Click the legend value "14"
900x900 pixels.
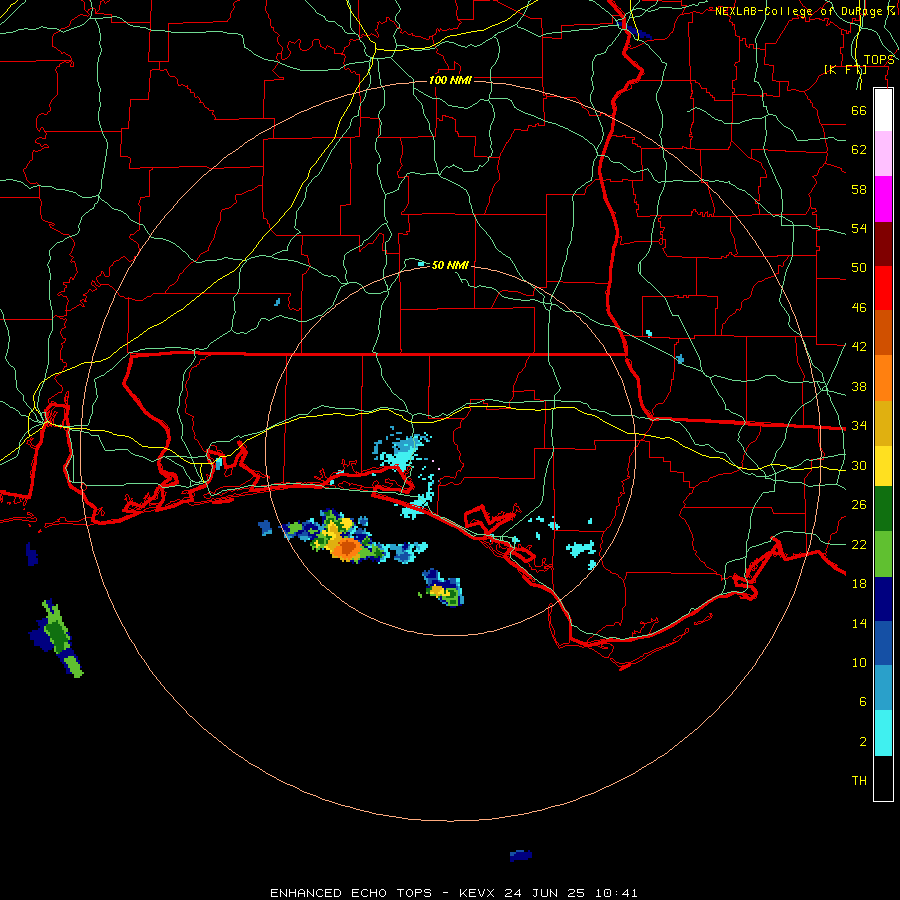[859, 623]
